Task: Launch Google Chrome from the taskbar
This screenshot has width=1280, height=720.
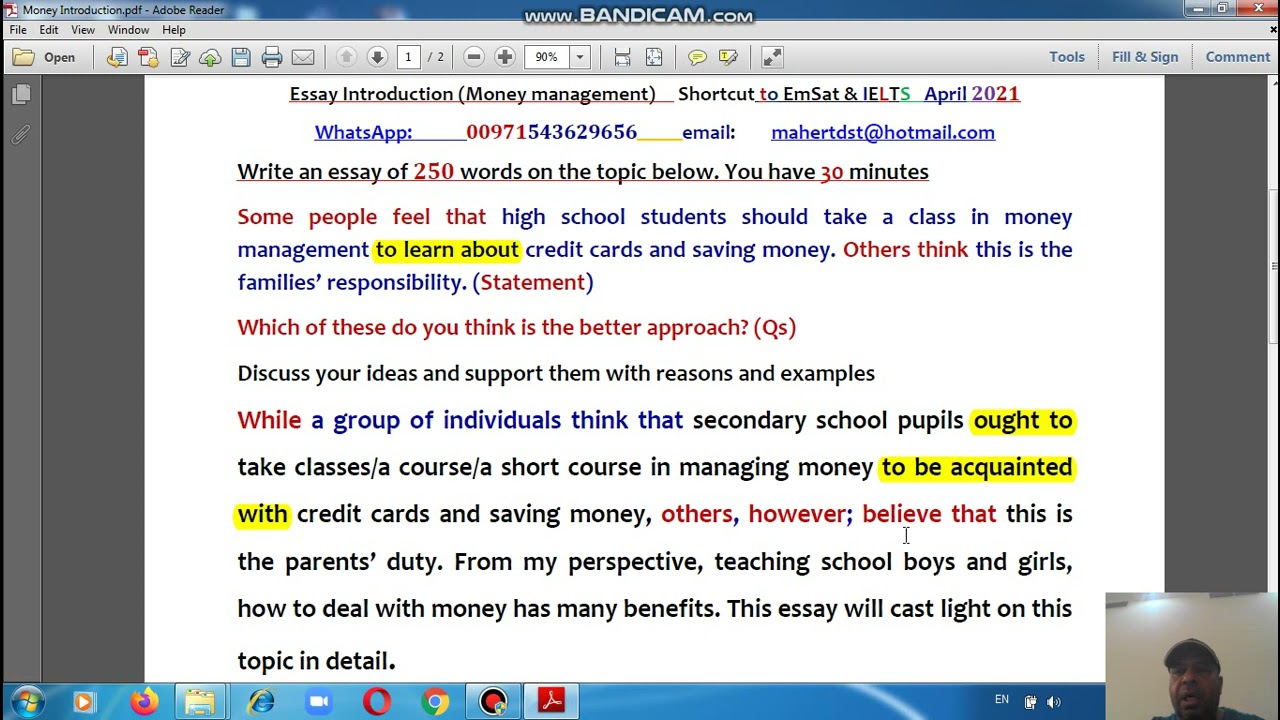Action: [435, 702]
